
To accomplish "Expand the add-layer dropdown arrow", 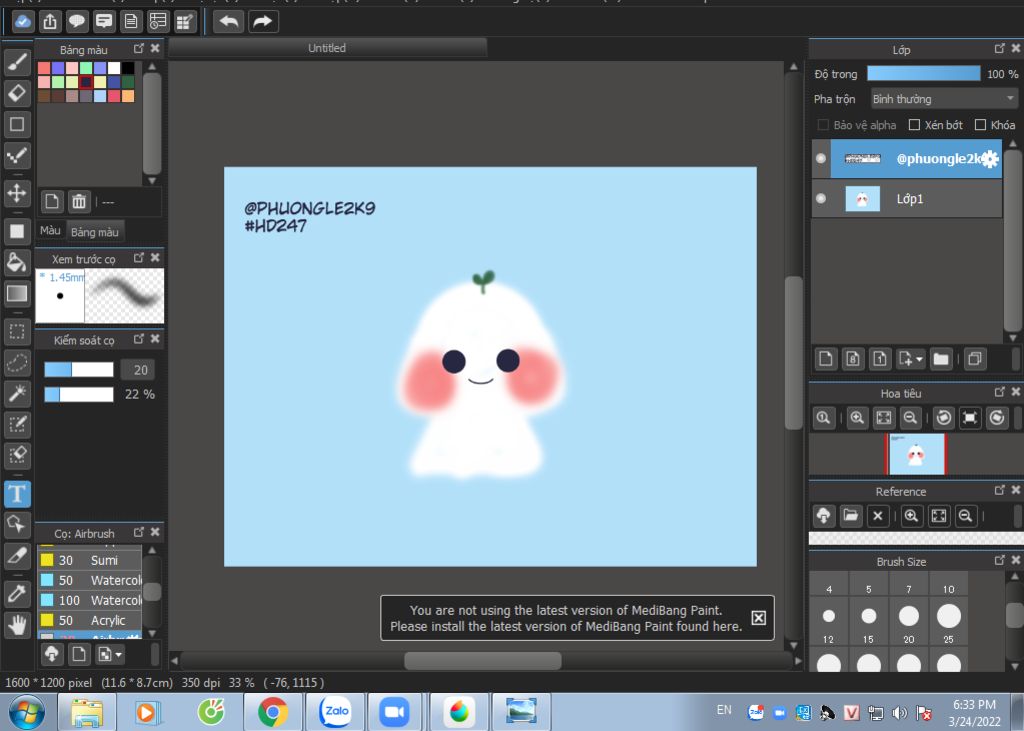I will (x=920, y=359).
